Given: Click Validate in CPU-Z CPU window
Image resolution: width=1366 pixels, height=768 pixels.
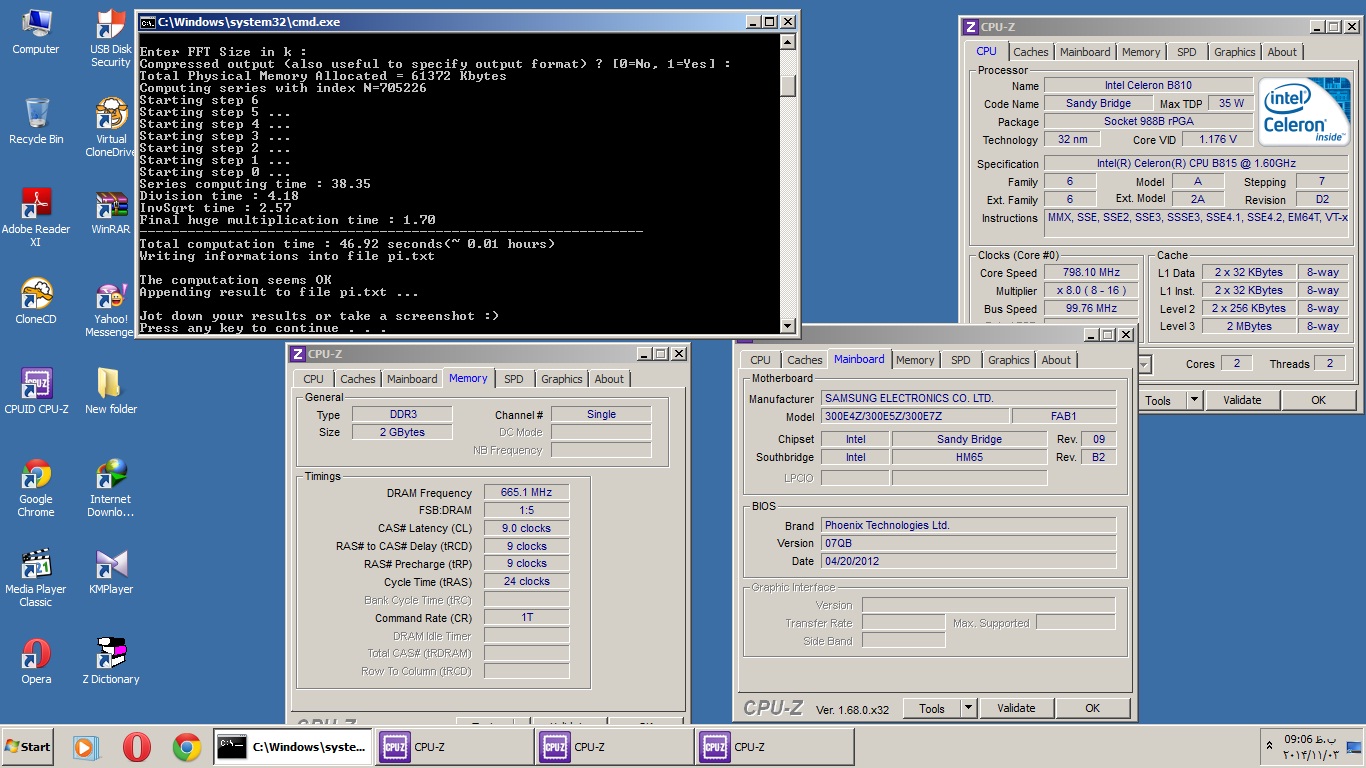Looking at the screenshot, I should coord(1242,400).
